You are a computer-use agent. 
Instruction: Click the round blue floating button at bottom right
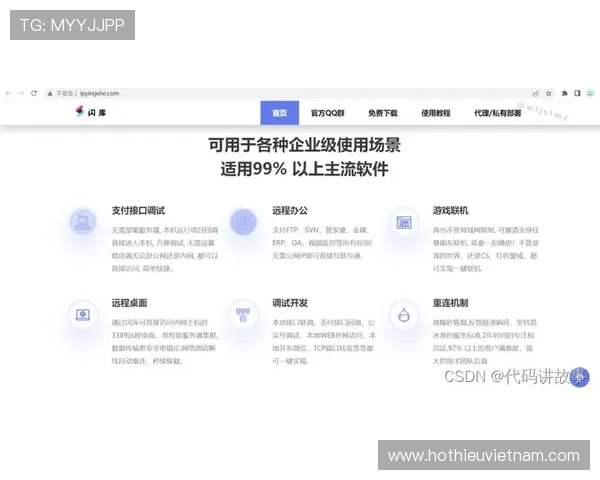click(x=579, y=377)
